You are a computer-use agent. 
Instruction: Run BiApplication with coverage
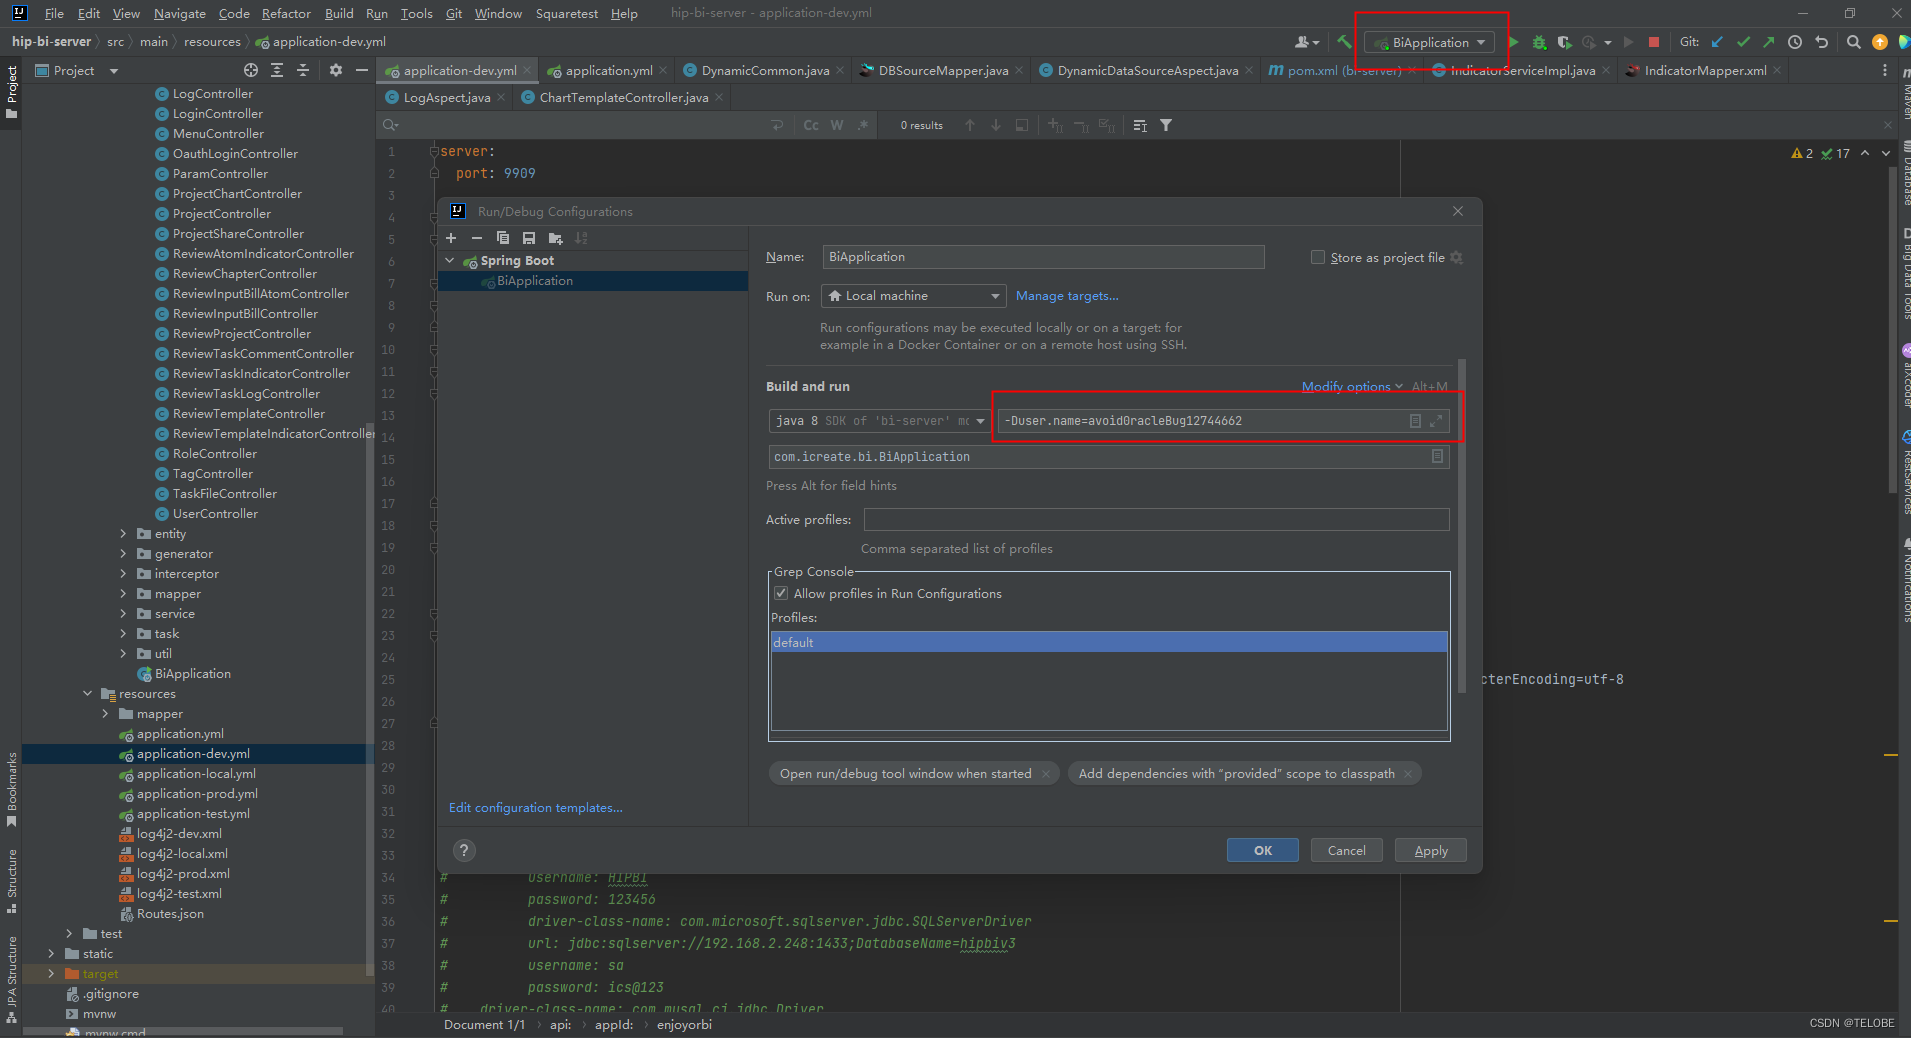click(x=1564, y=42)
